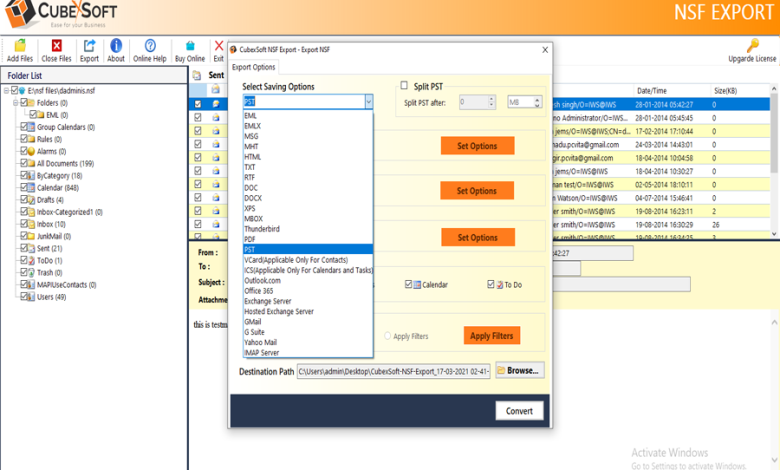Image resolution: width=780 pixels, height=470 pixels.
Task: Select the JunkMail (0) tree item
Action: point(54,236)
